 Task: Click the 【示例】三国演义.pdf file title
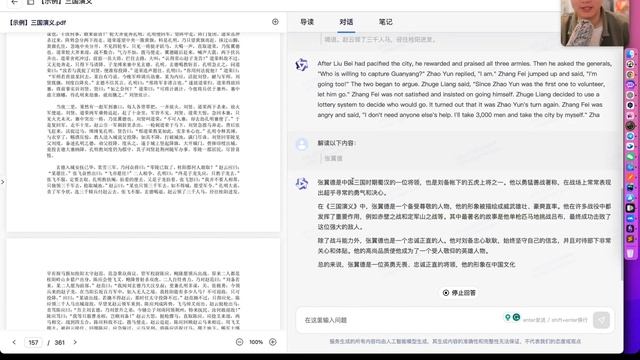click(x=38, y=22)
